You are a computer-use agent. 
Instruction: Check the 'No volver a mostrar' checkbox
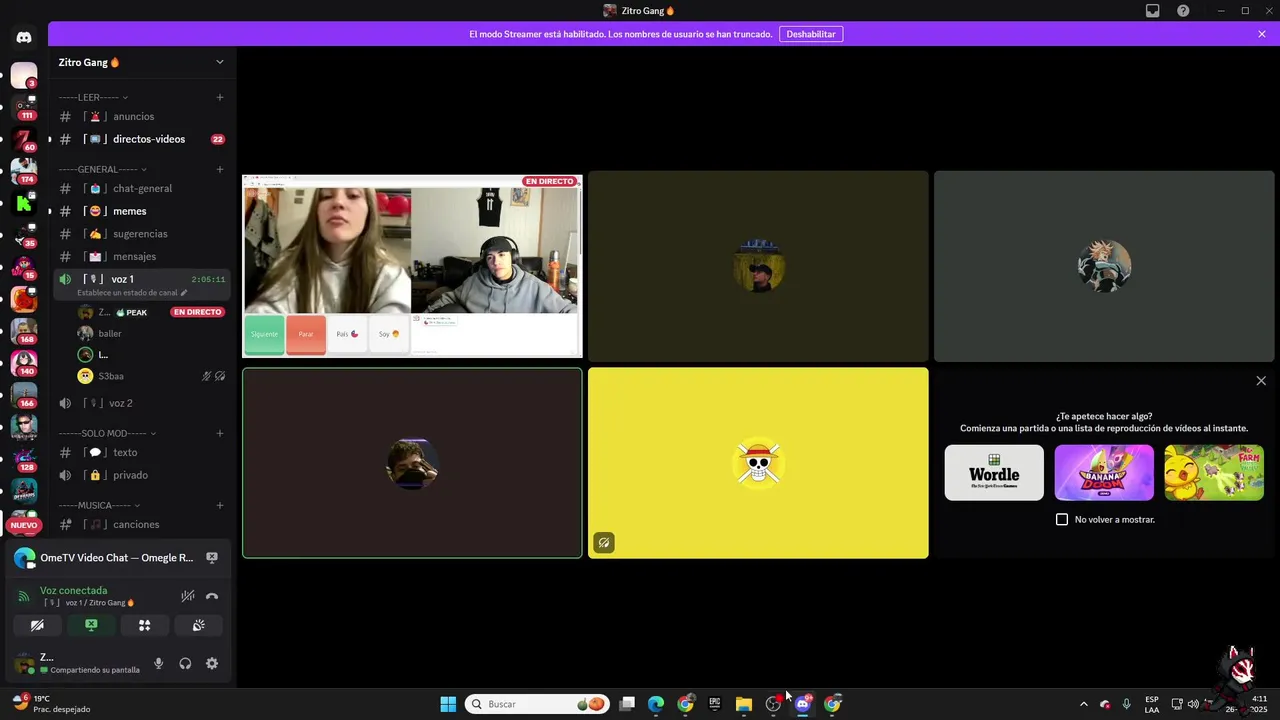point(1062,520)
